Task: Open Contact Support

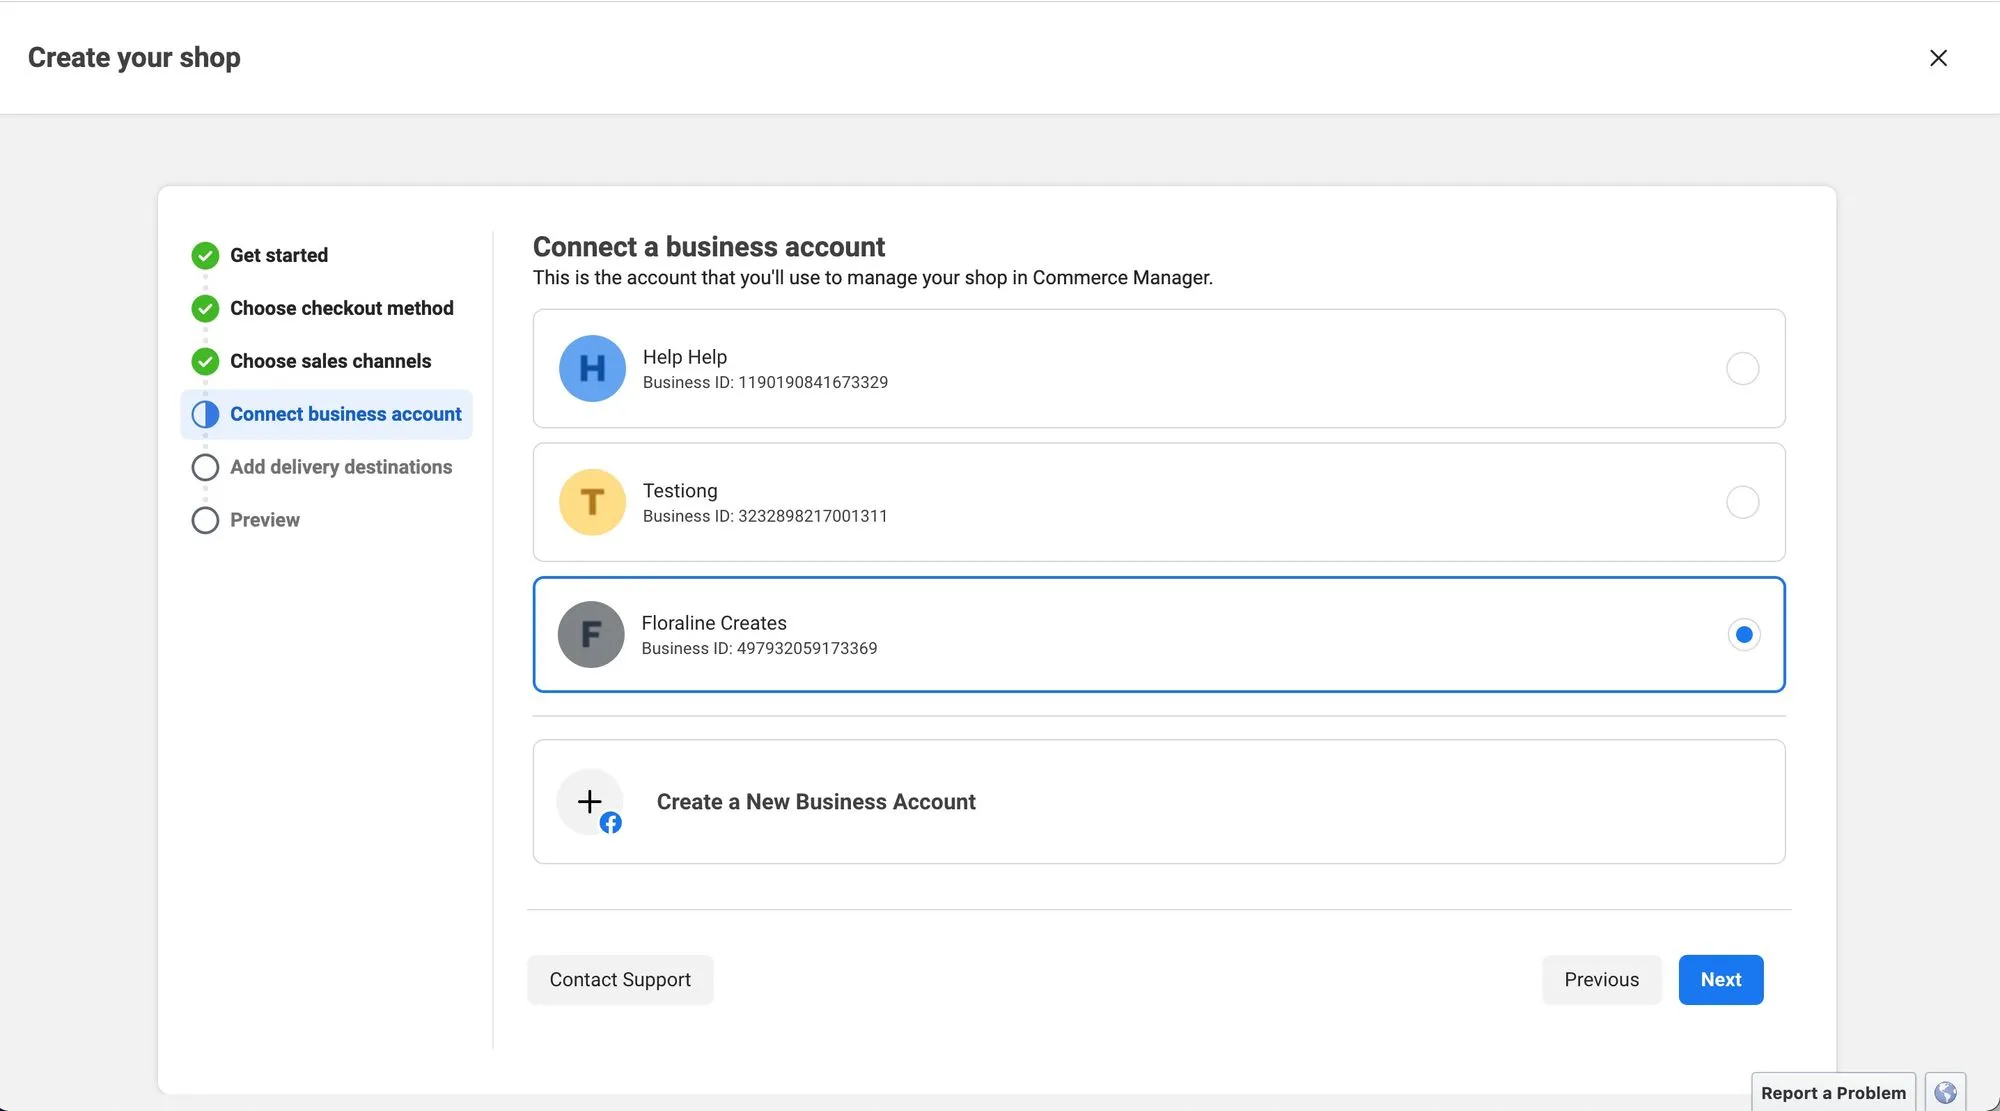Action: [620, 980]
